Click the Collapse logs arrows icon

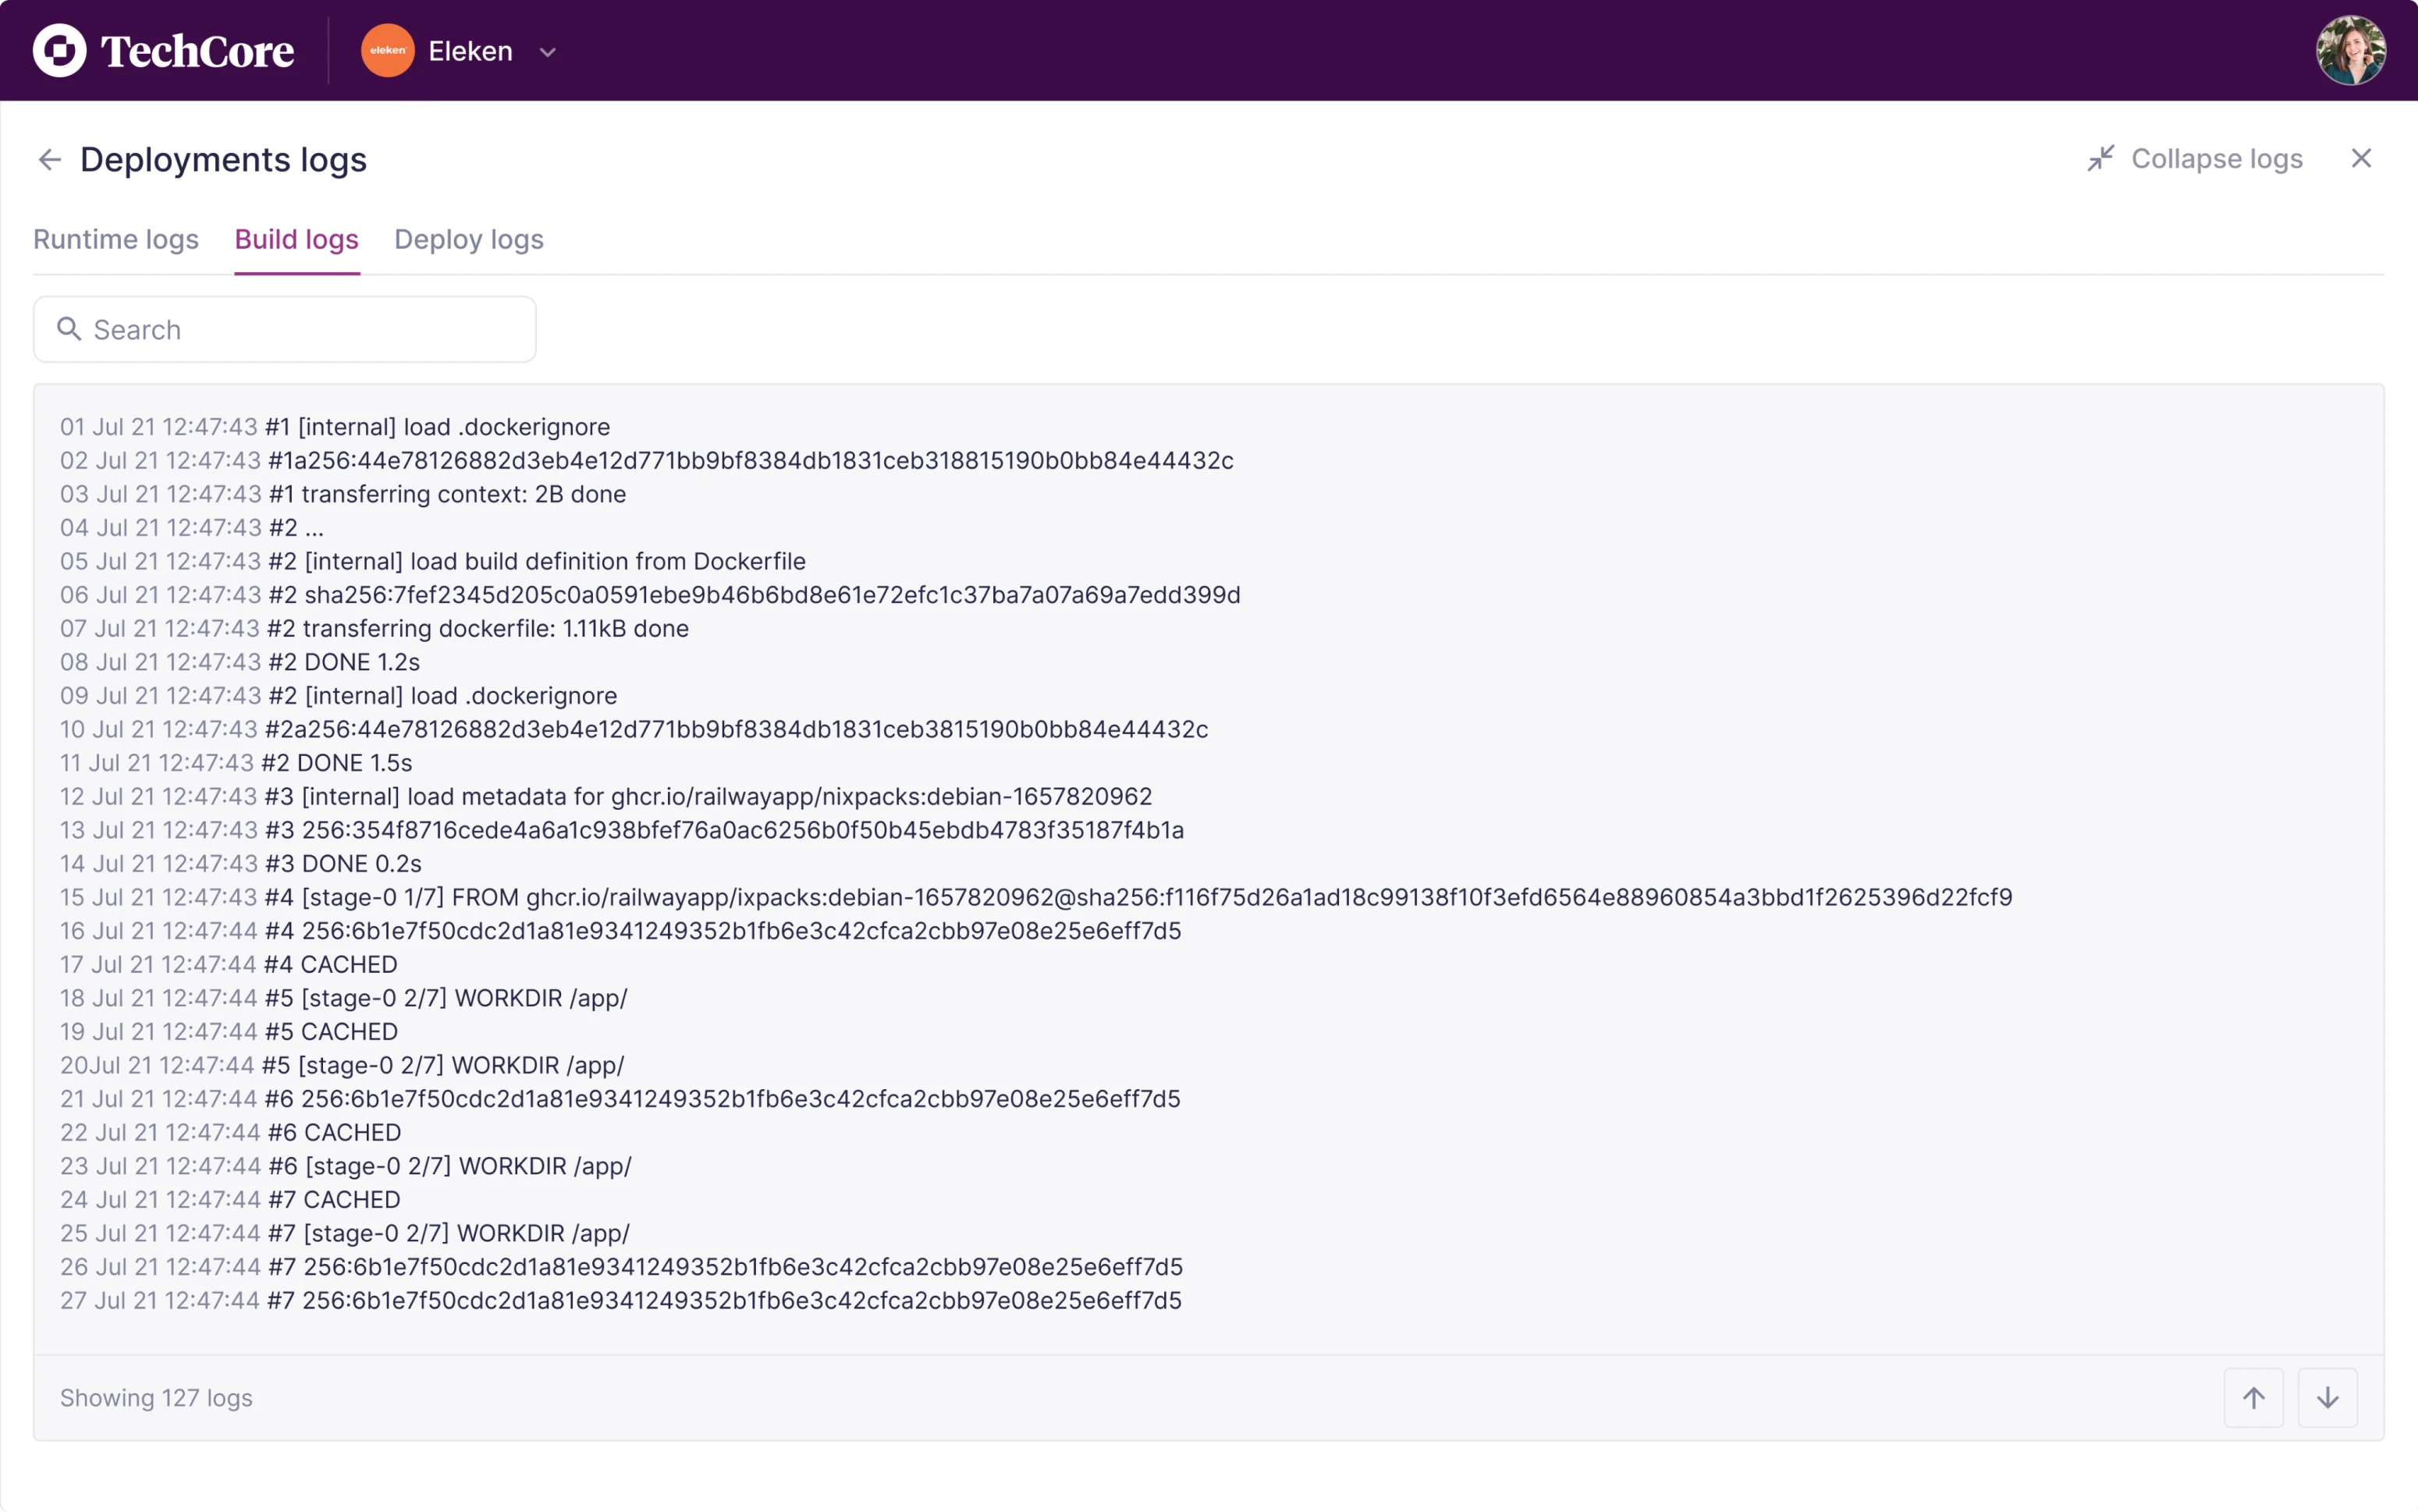click(2101, 158)
